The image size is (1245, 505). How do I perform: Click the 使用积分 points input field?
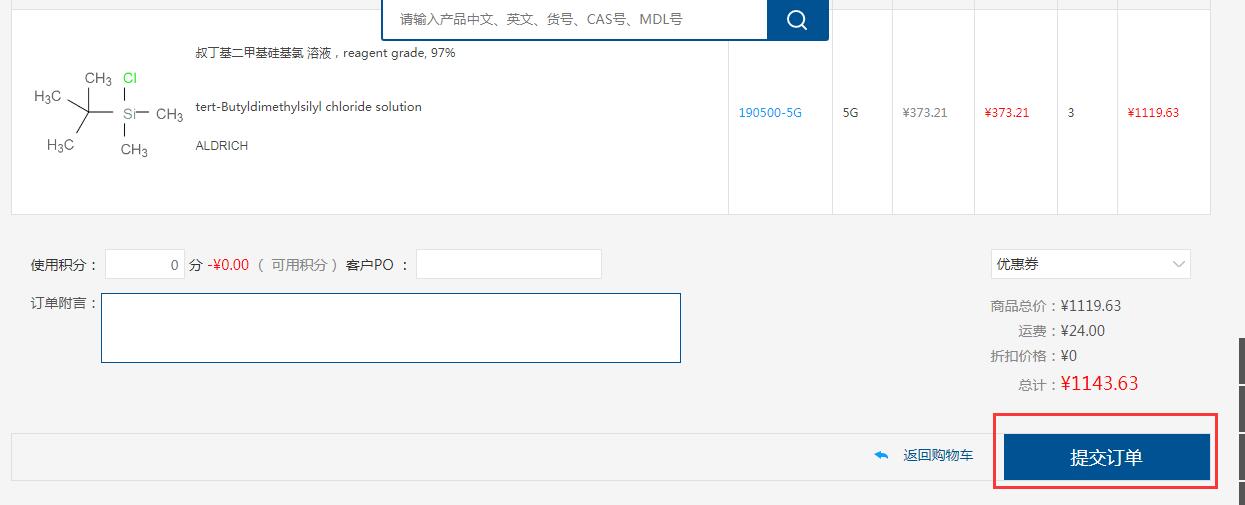(144, 264)
